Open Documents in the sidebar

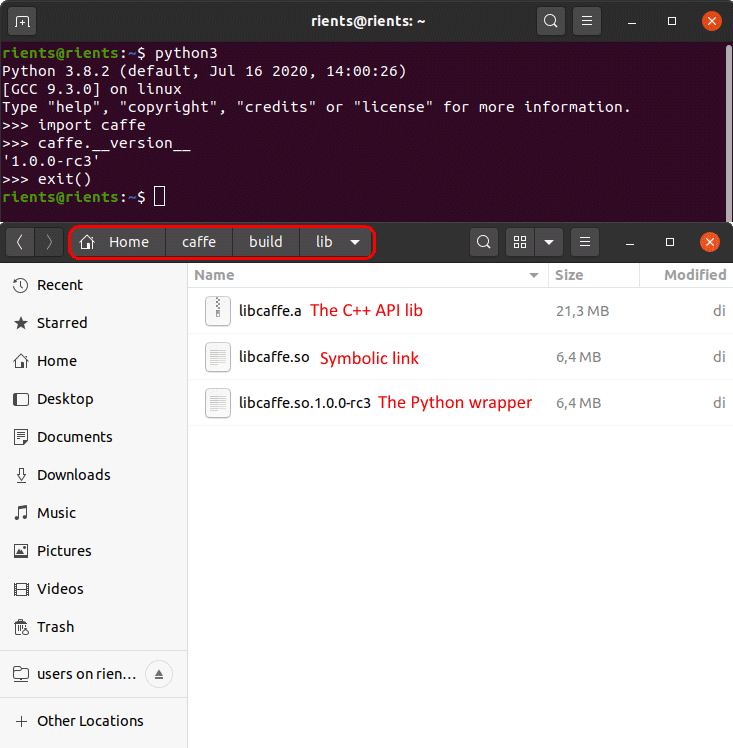click(93, 437)
